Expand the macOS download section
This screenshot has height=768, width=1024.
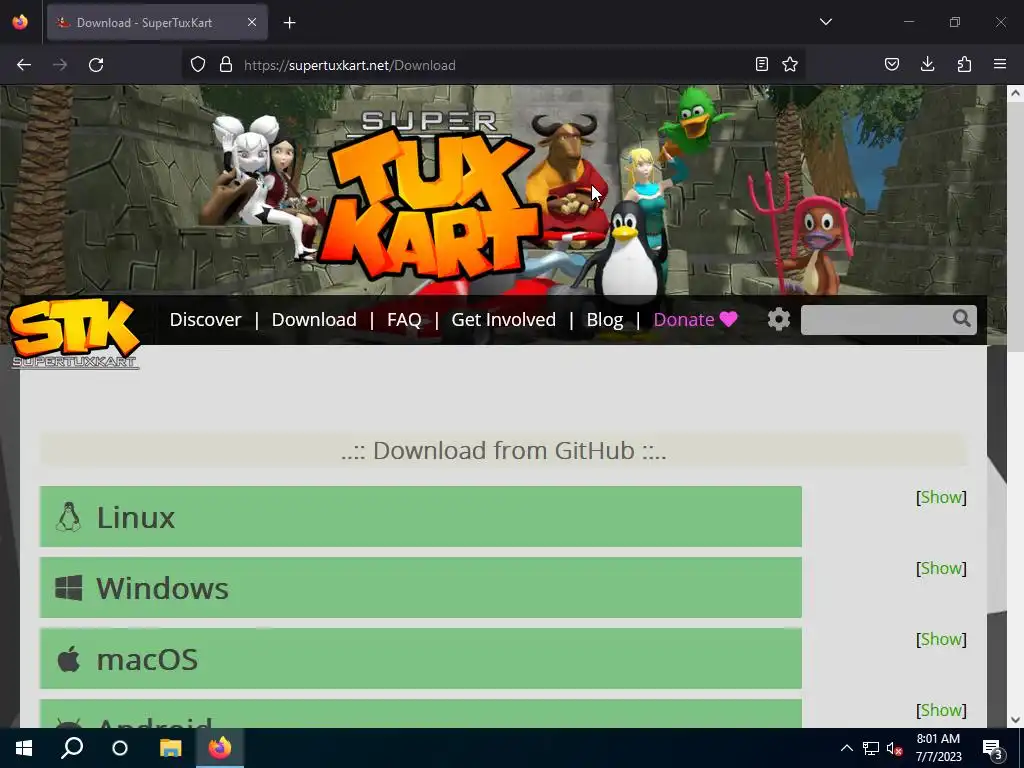(x=421, y=659)
